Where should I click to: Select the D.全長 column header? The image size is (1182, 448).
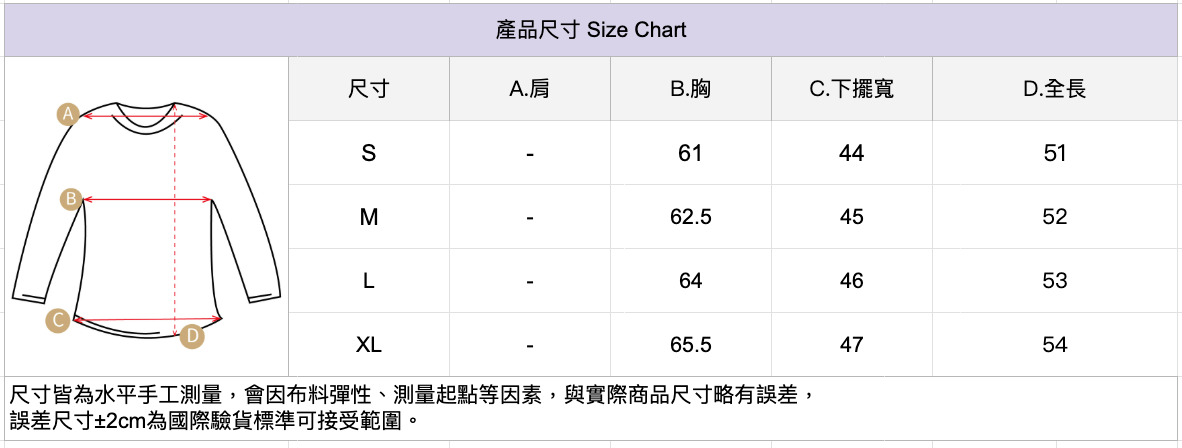pos(1055,89)
